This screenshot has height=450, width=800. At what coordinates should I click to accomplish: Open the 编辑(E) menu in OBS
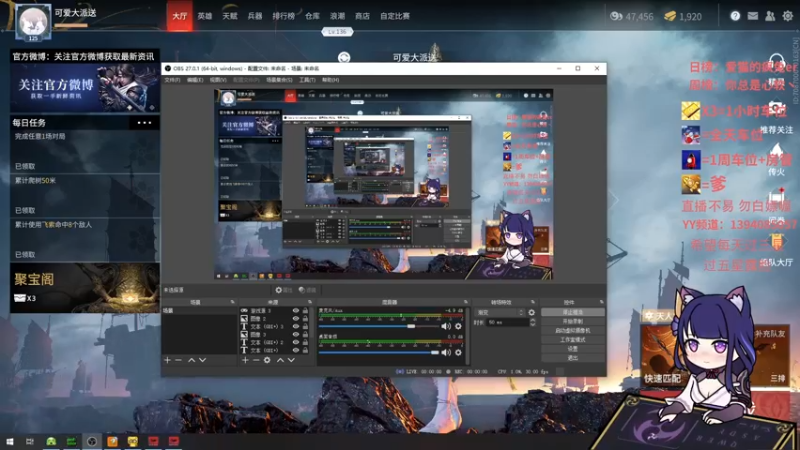(195, 80)
